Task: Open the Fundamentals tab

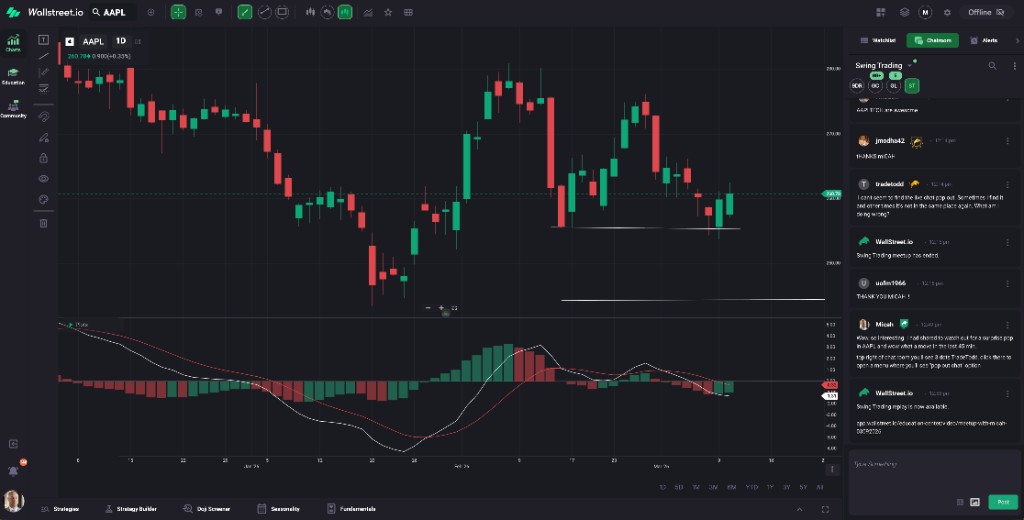Action: pos(351,509)
